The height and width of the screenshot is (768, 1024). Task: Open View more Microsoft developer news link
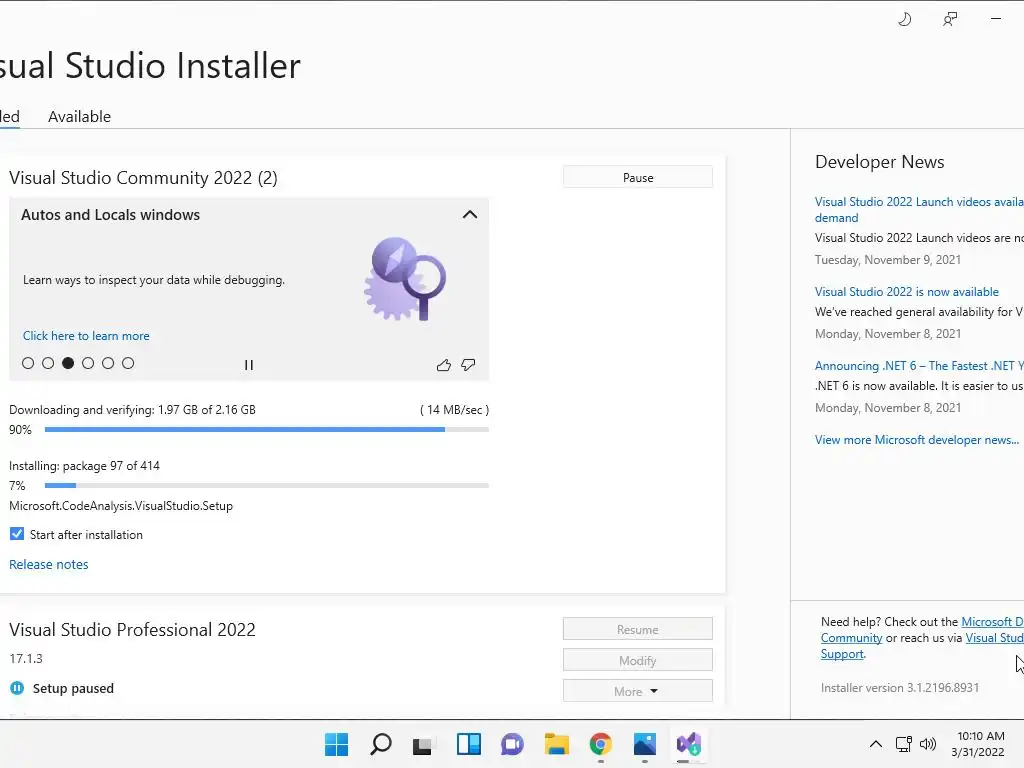pos(916,440)
